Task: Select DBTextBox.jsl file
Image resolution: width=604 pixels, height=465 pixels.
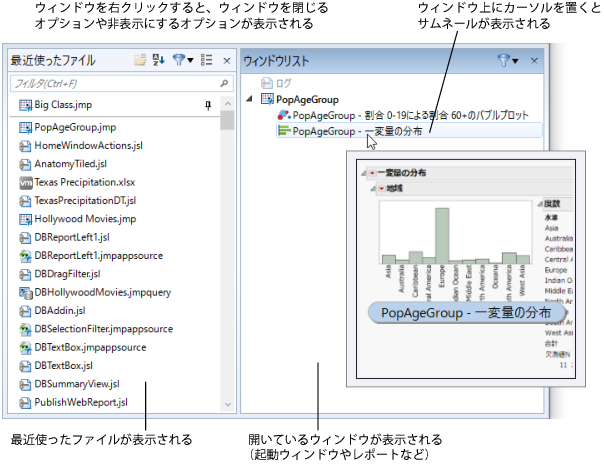Action: coord(64,366)
